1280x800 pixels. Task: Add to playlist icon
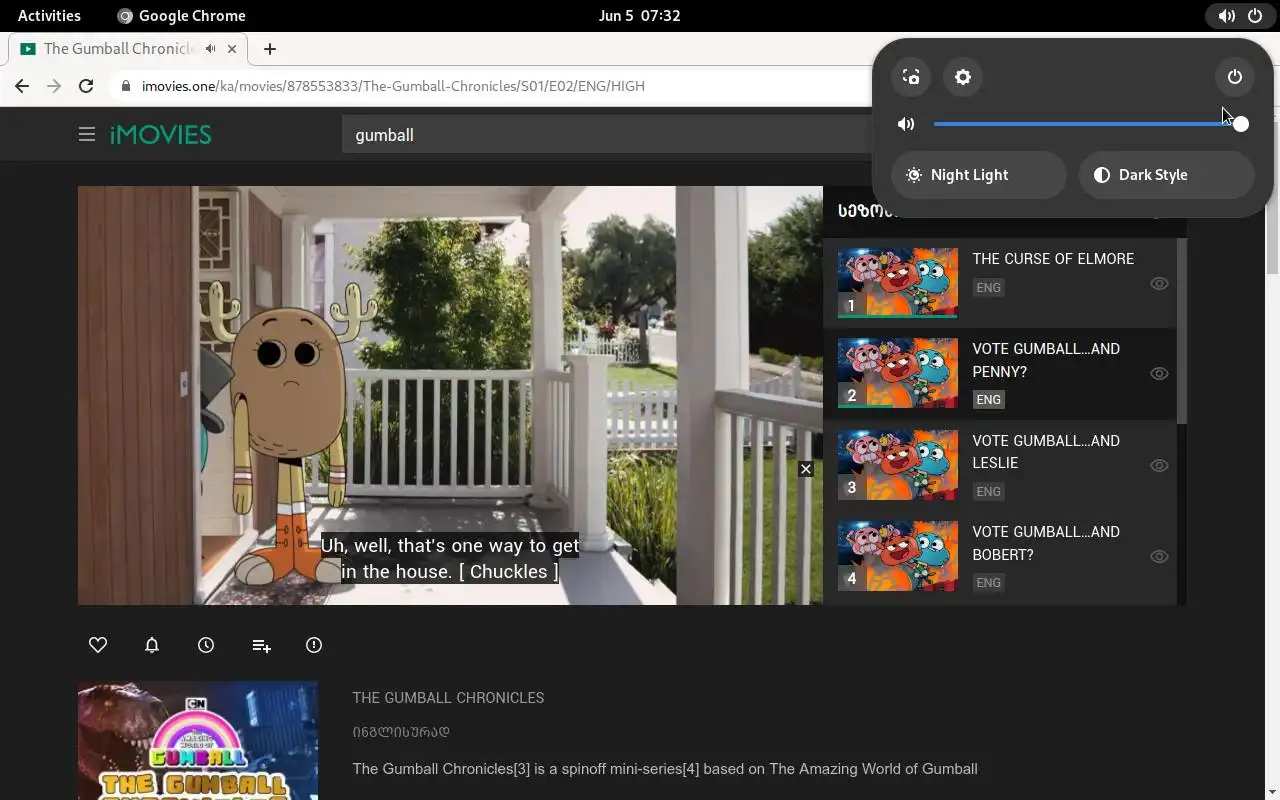261,646
